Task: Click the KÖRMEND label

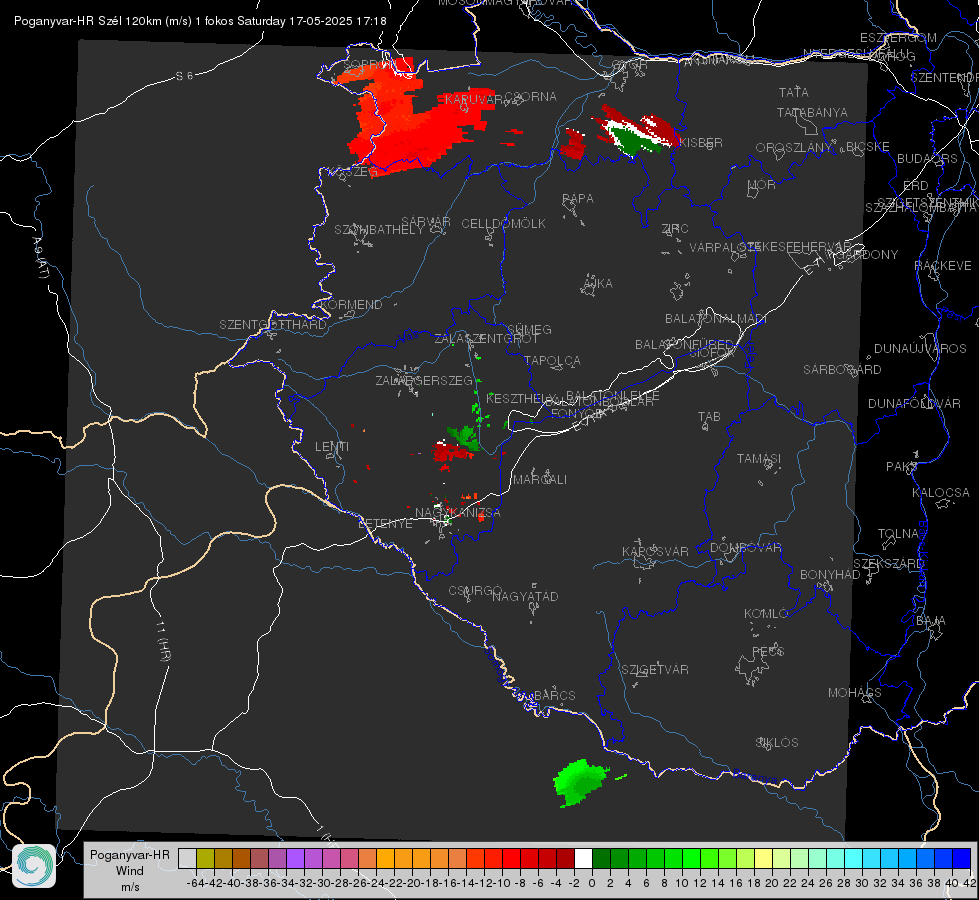Action: point(350,304)
